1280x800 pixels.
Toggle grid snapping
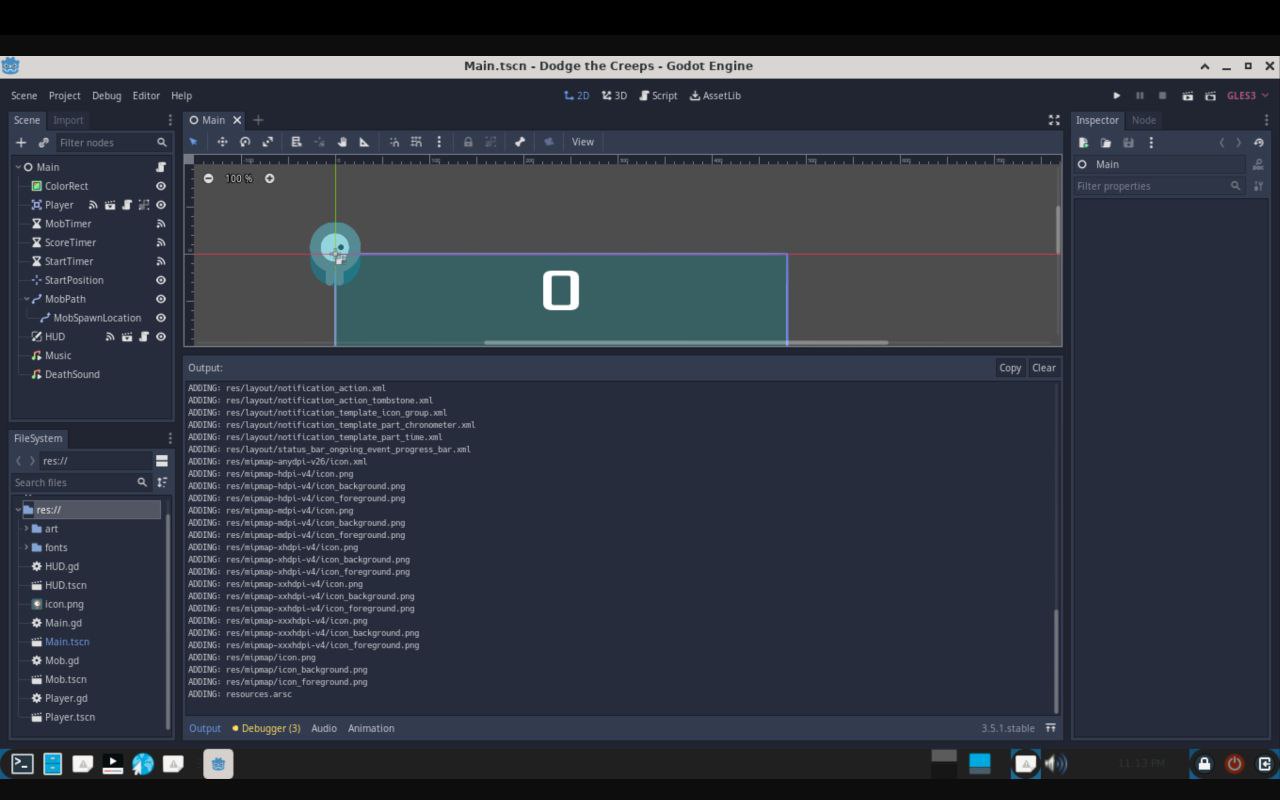(416, 141)
